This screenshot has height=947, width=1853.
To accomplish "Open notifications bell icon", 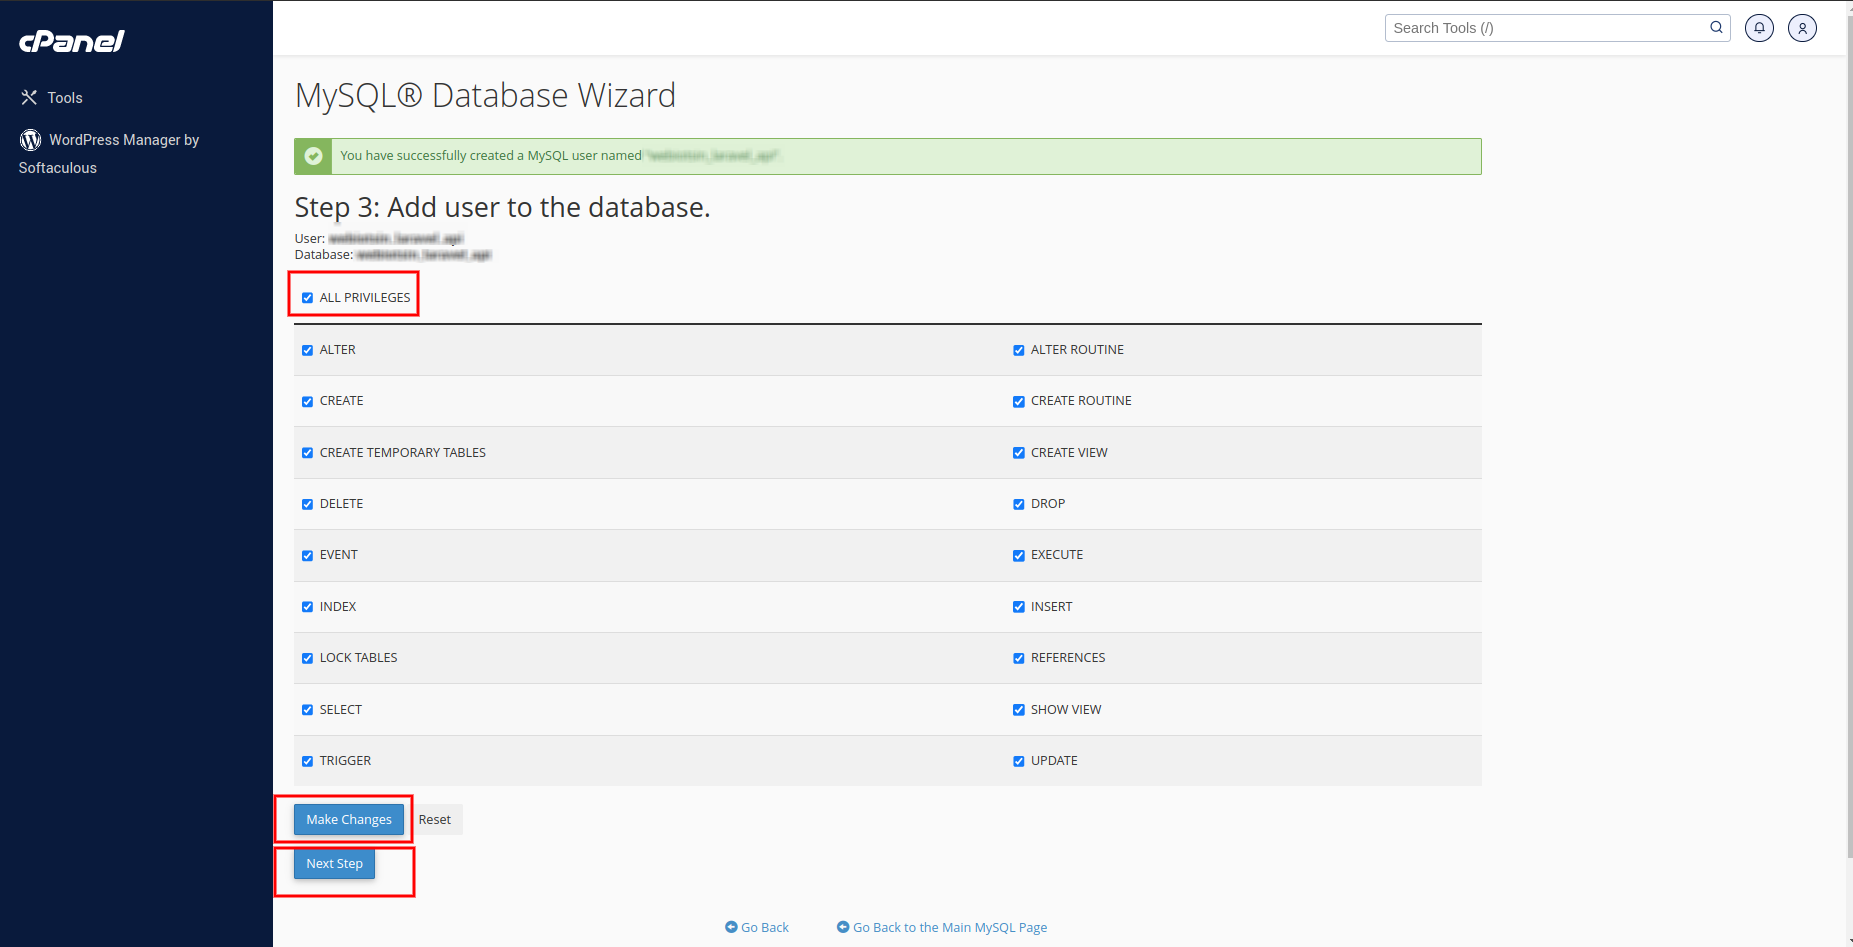I will (1759, 28).
